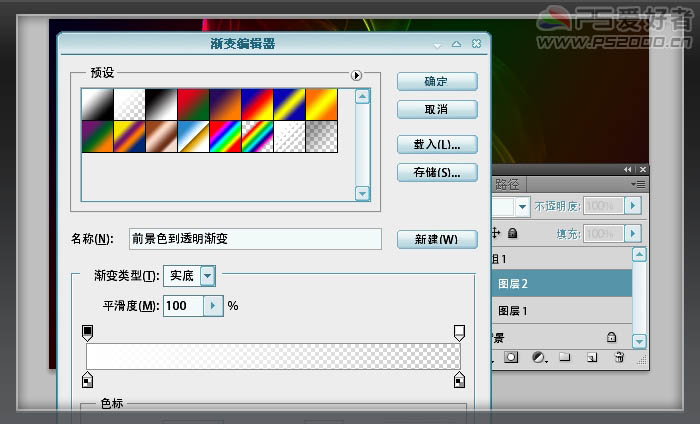The image size is (700, 424).
Task: Open the smoothness value arrow
Action: click(x=212, y=305)
